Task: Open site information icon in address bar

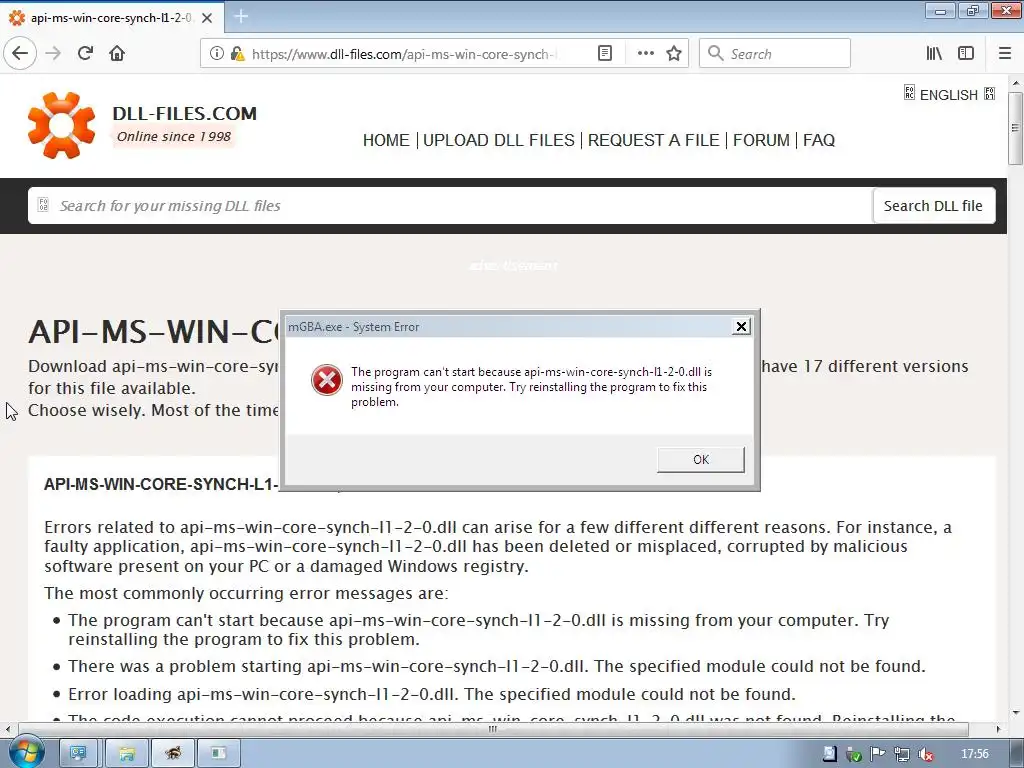Action: tap(216, 54)
